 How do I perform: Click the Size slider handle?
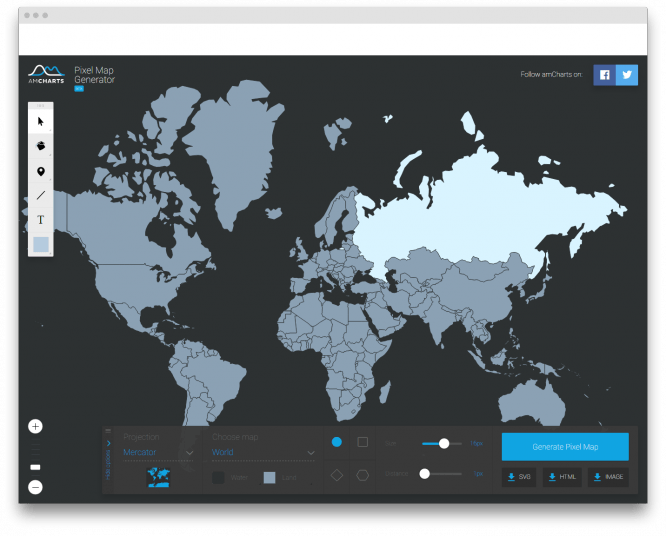pyautogui.click(x=444, y=444)
